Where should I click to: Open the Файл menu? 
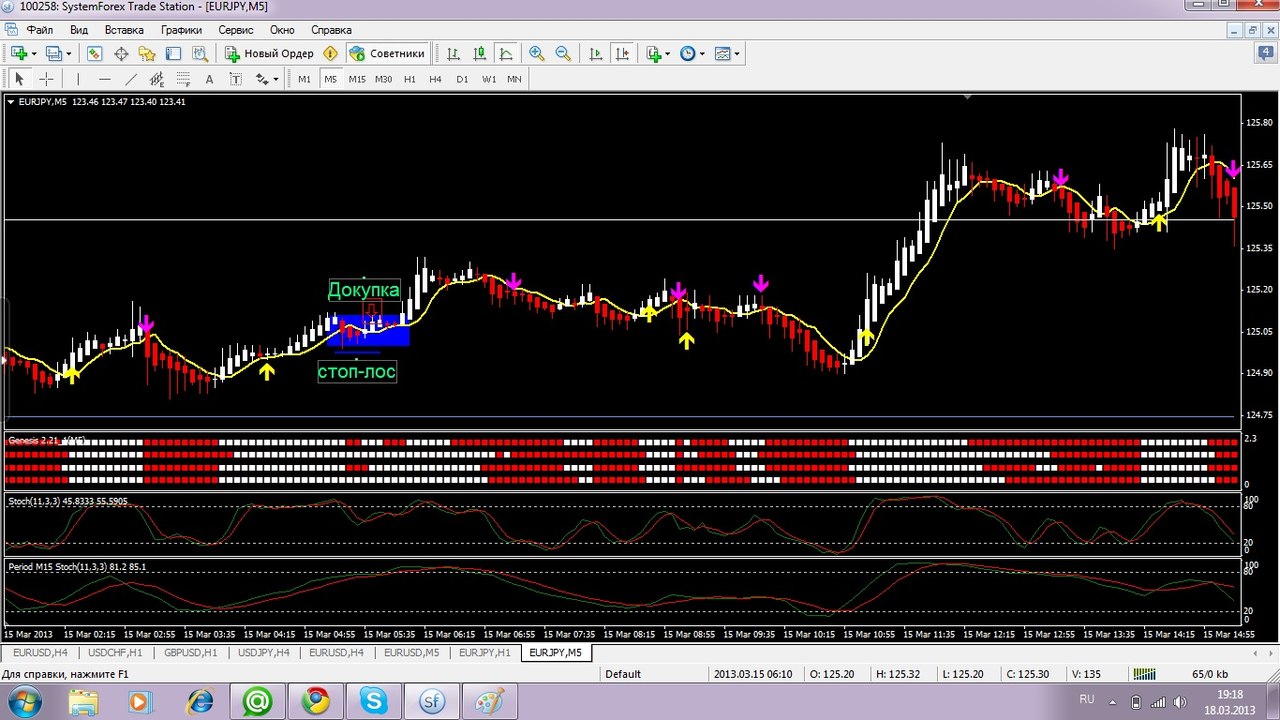(40, 30)
